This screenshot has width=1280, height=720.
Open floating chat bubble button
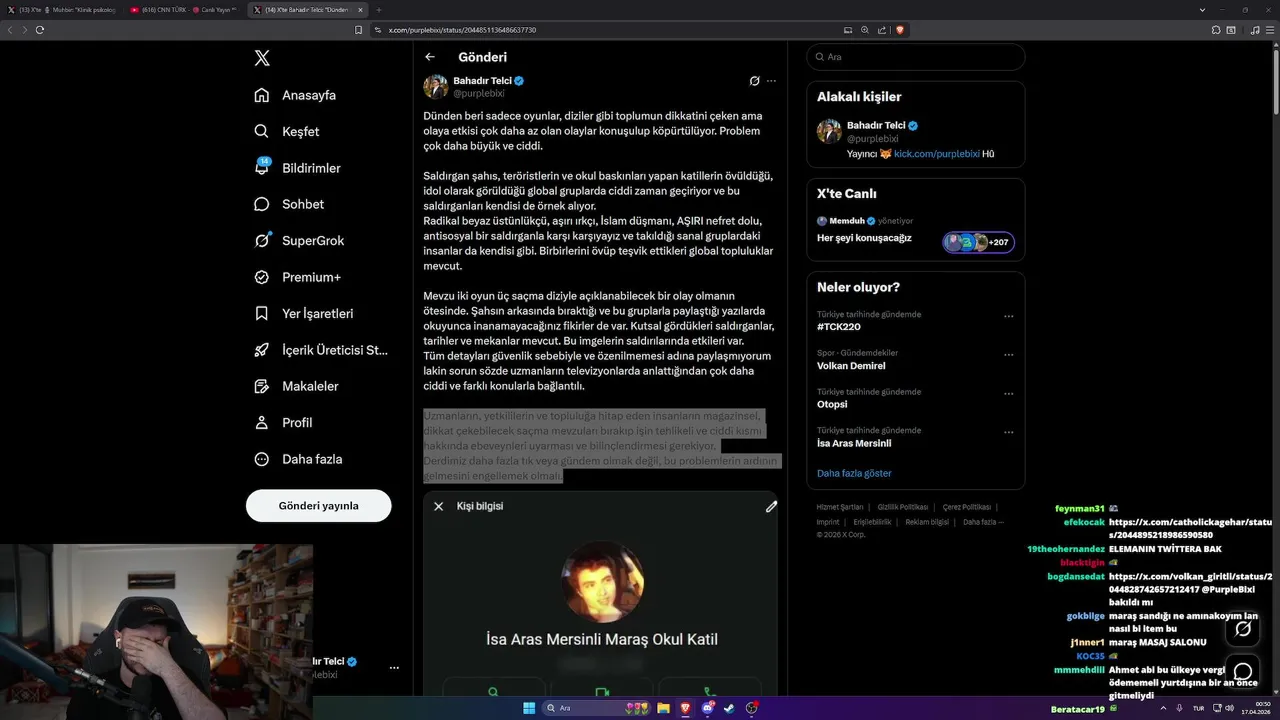[1243, 671]
